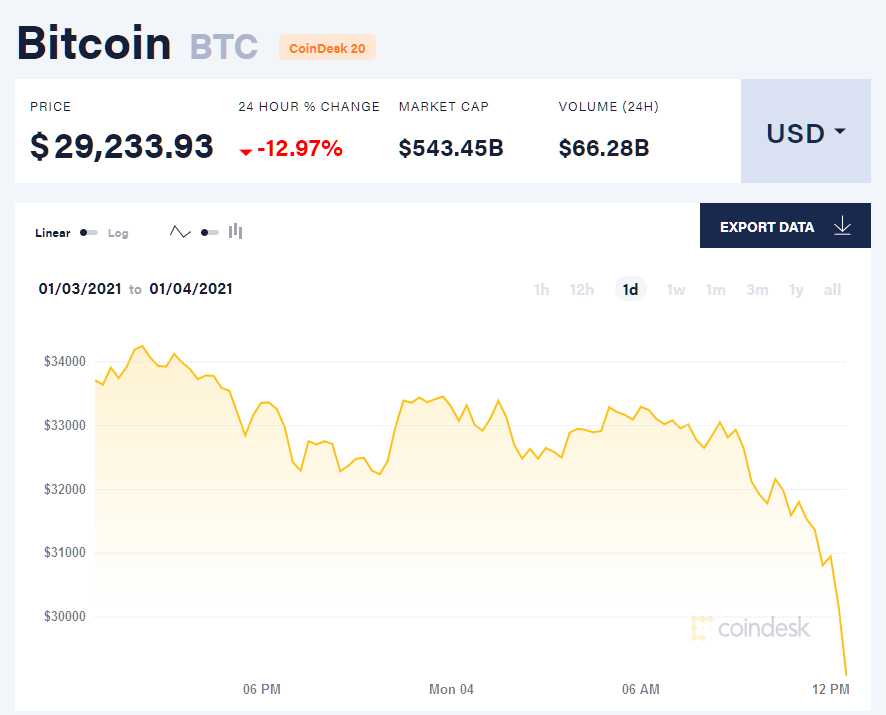
Task: Switch to the 1w time range
Action: point(675,289)
